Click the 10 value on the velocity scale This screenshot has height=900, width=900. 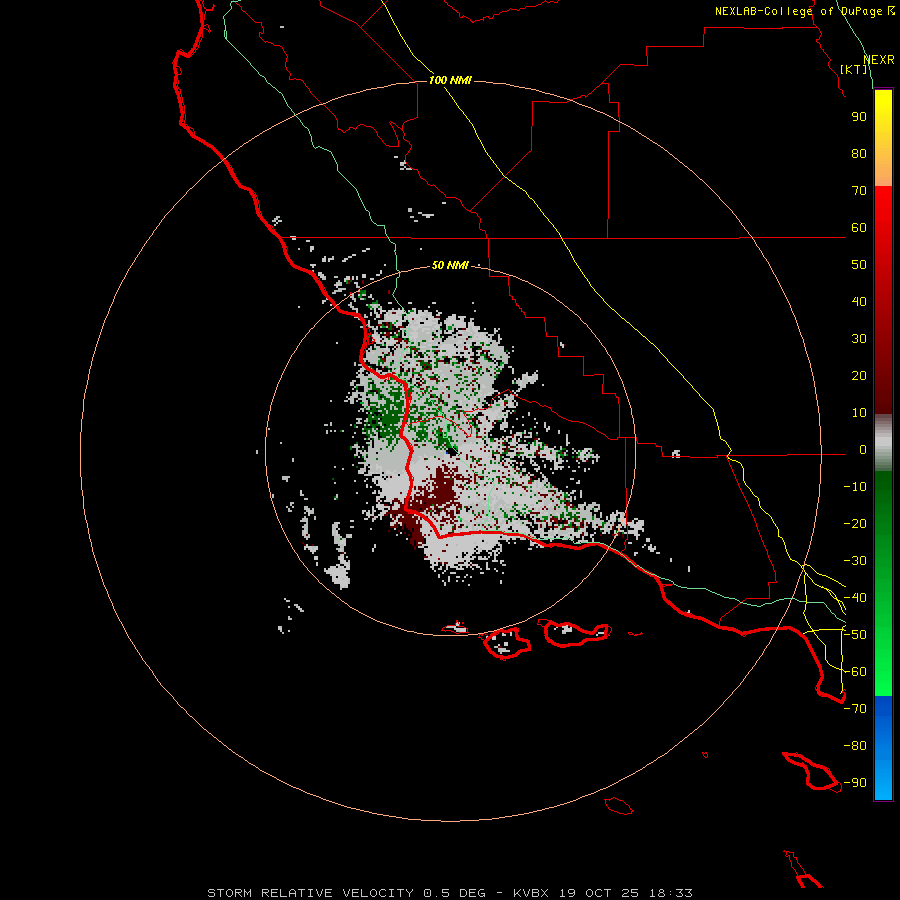(859, 413)
